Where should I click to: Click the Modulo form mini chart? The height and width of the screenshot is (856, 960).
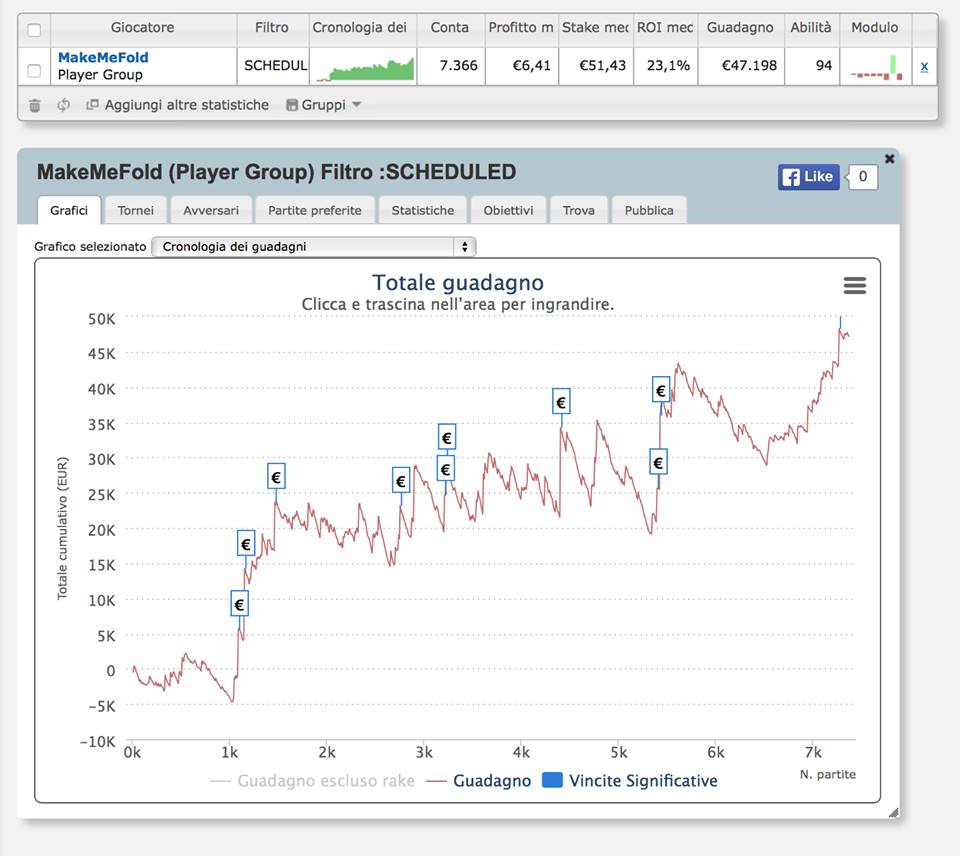[876, 67]
